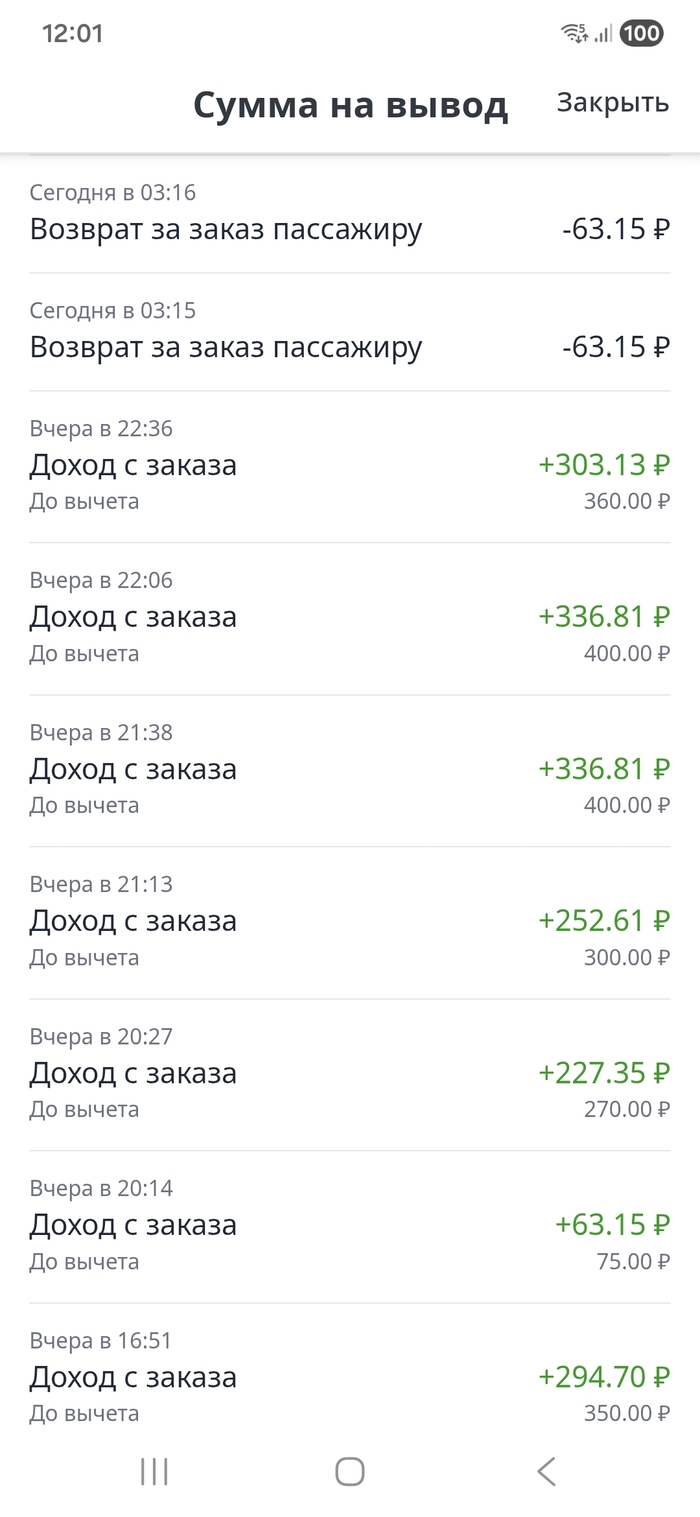Image resolution: width=700 pixels, height=1517 pixels.
Task: Open the +227.35 ₽ order from 20:27
Action: 350,1075
